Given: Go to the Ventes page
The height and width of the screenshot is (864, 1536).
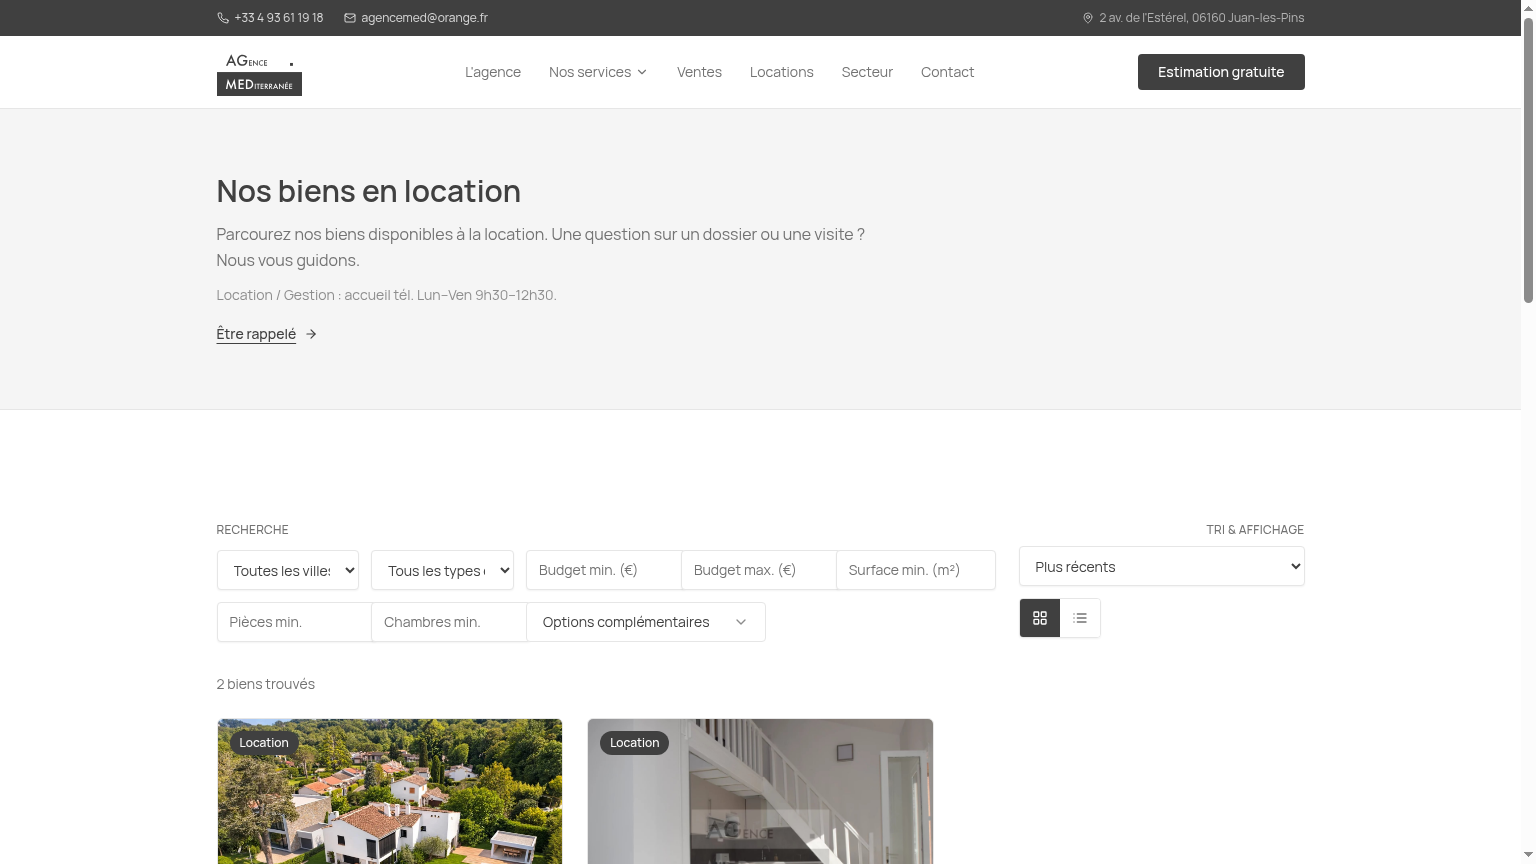Looking at the screenshot, I should [x=699, y=72].
